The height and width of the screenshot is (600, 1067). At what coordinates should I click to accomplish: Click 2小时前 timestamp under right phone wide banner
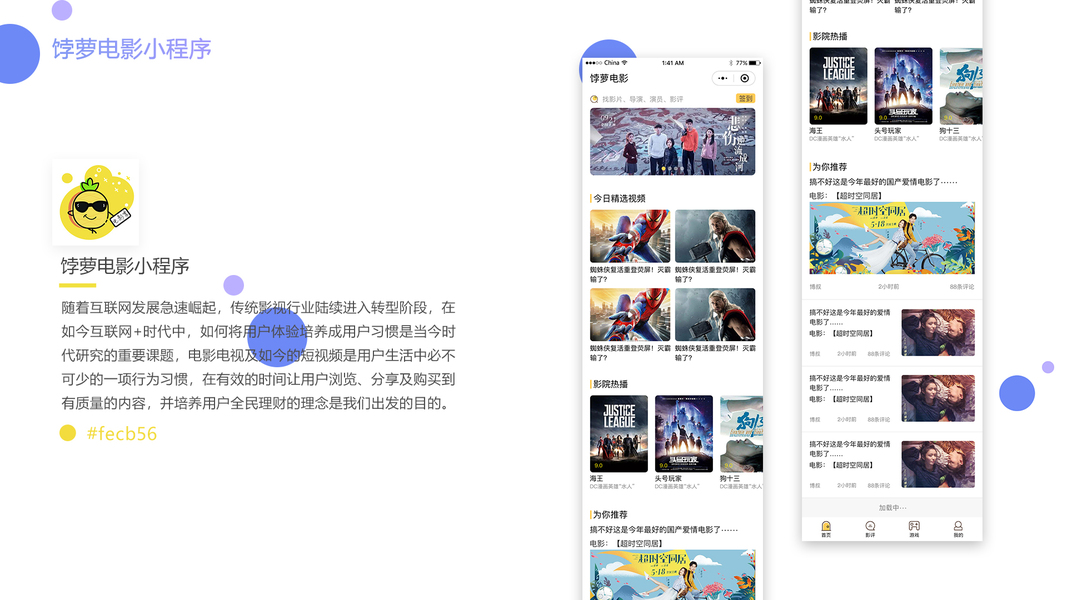pos(889,287)
